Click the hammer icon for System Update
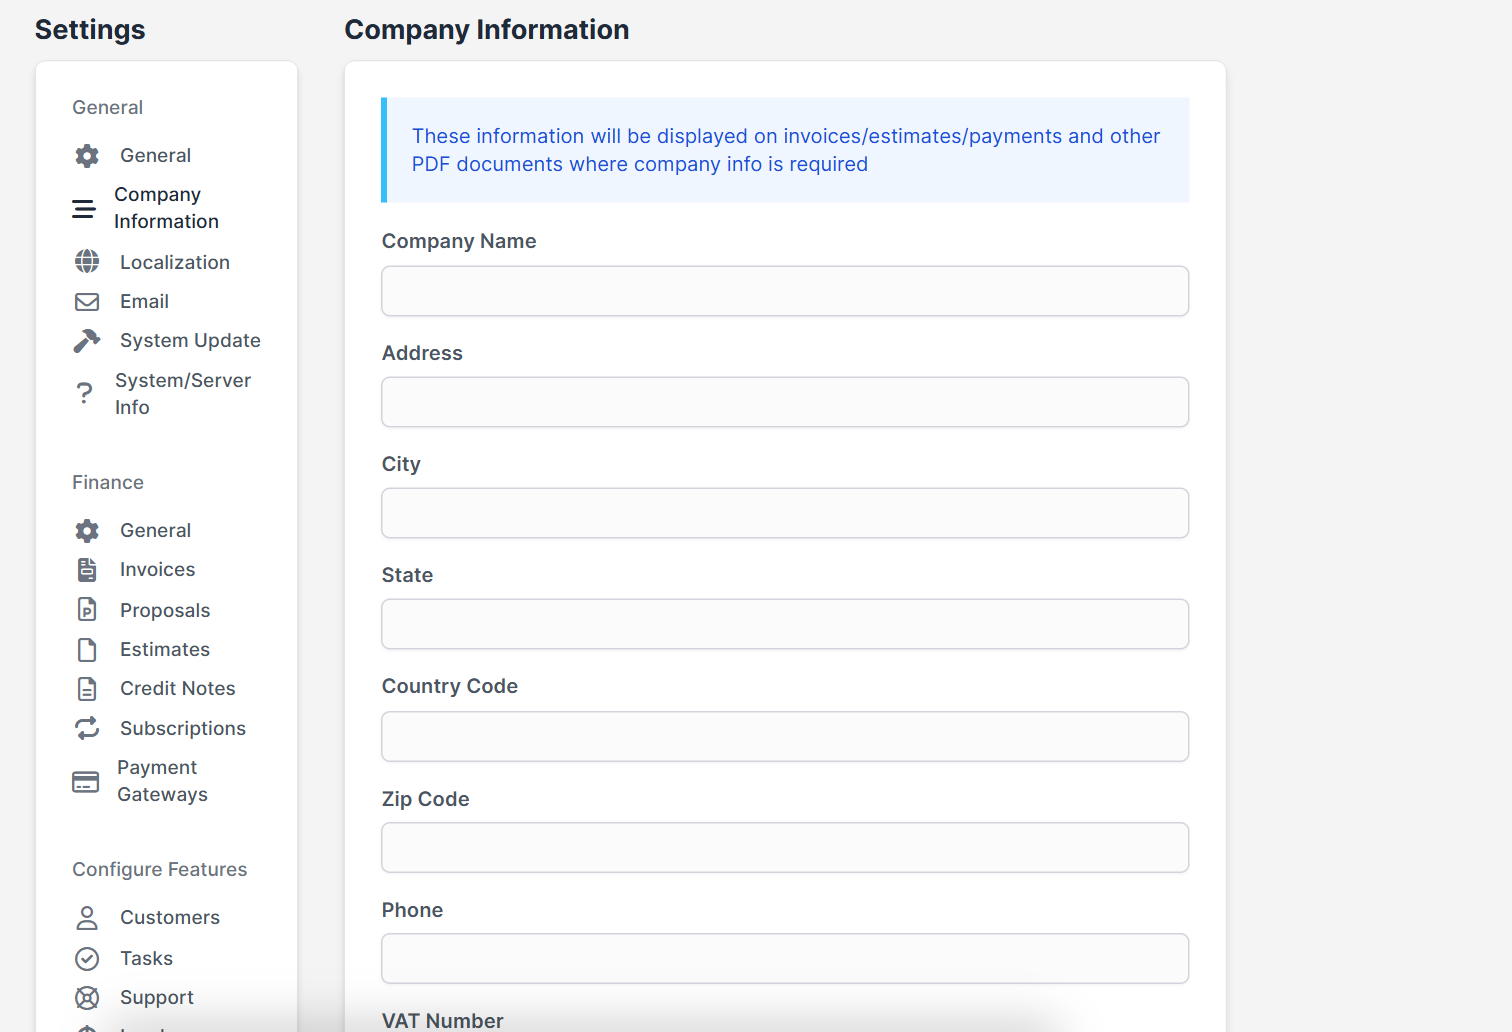1512x1032 pixels. 87,341
